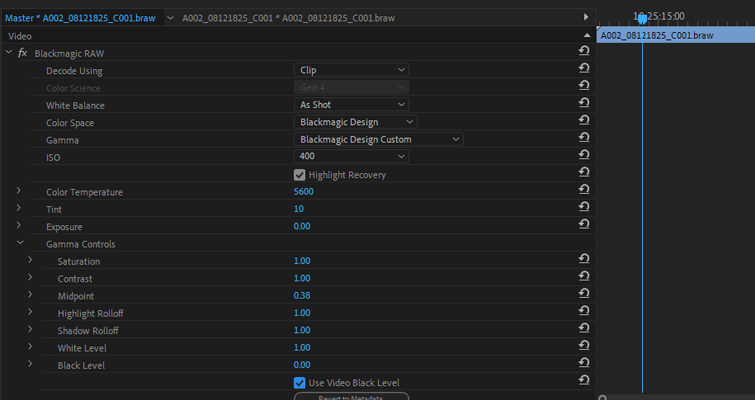Reset the Black Level parameter
Image resolution: width=755 pixels, height=400 pixels.
[x=583, y=365]
